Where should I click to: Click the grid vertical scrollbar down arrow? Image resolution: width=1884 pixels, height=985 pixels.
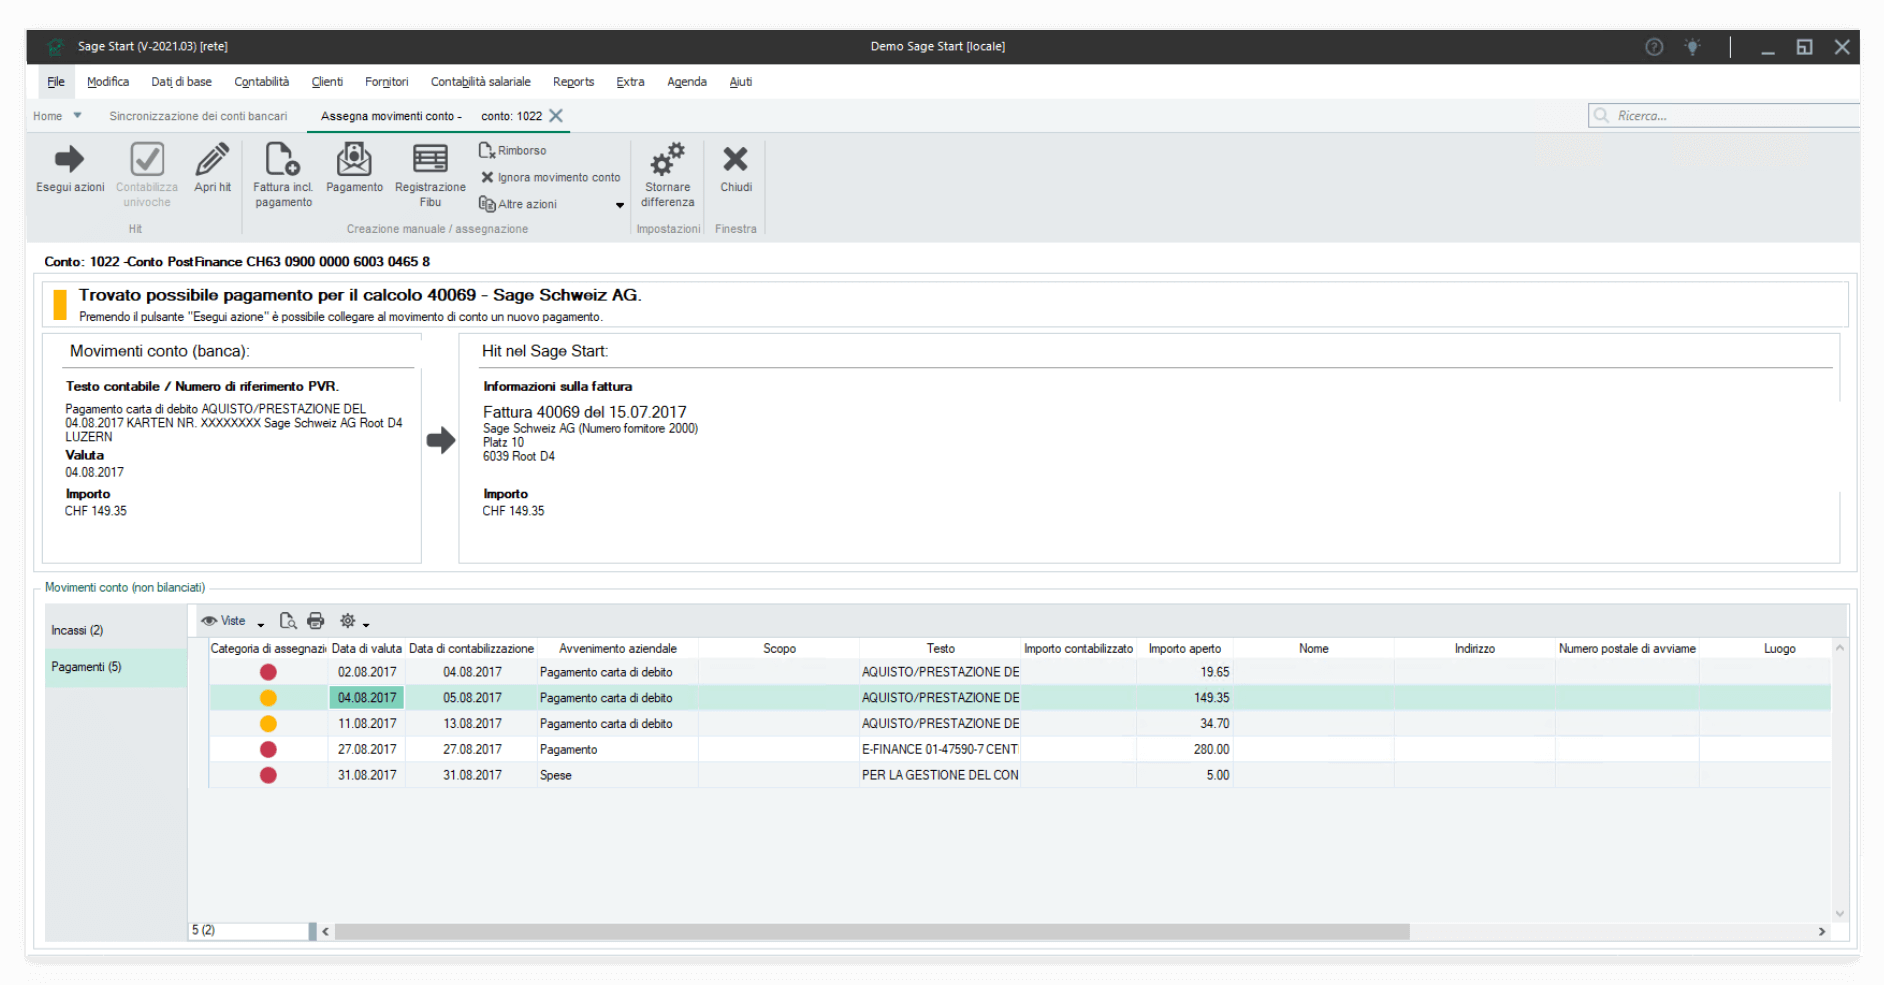tap(1839, 913)
